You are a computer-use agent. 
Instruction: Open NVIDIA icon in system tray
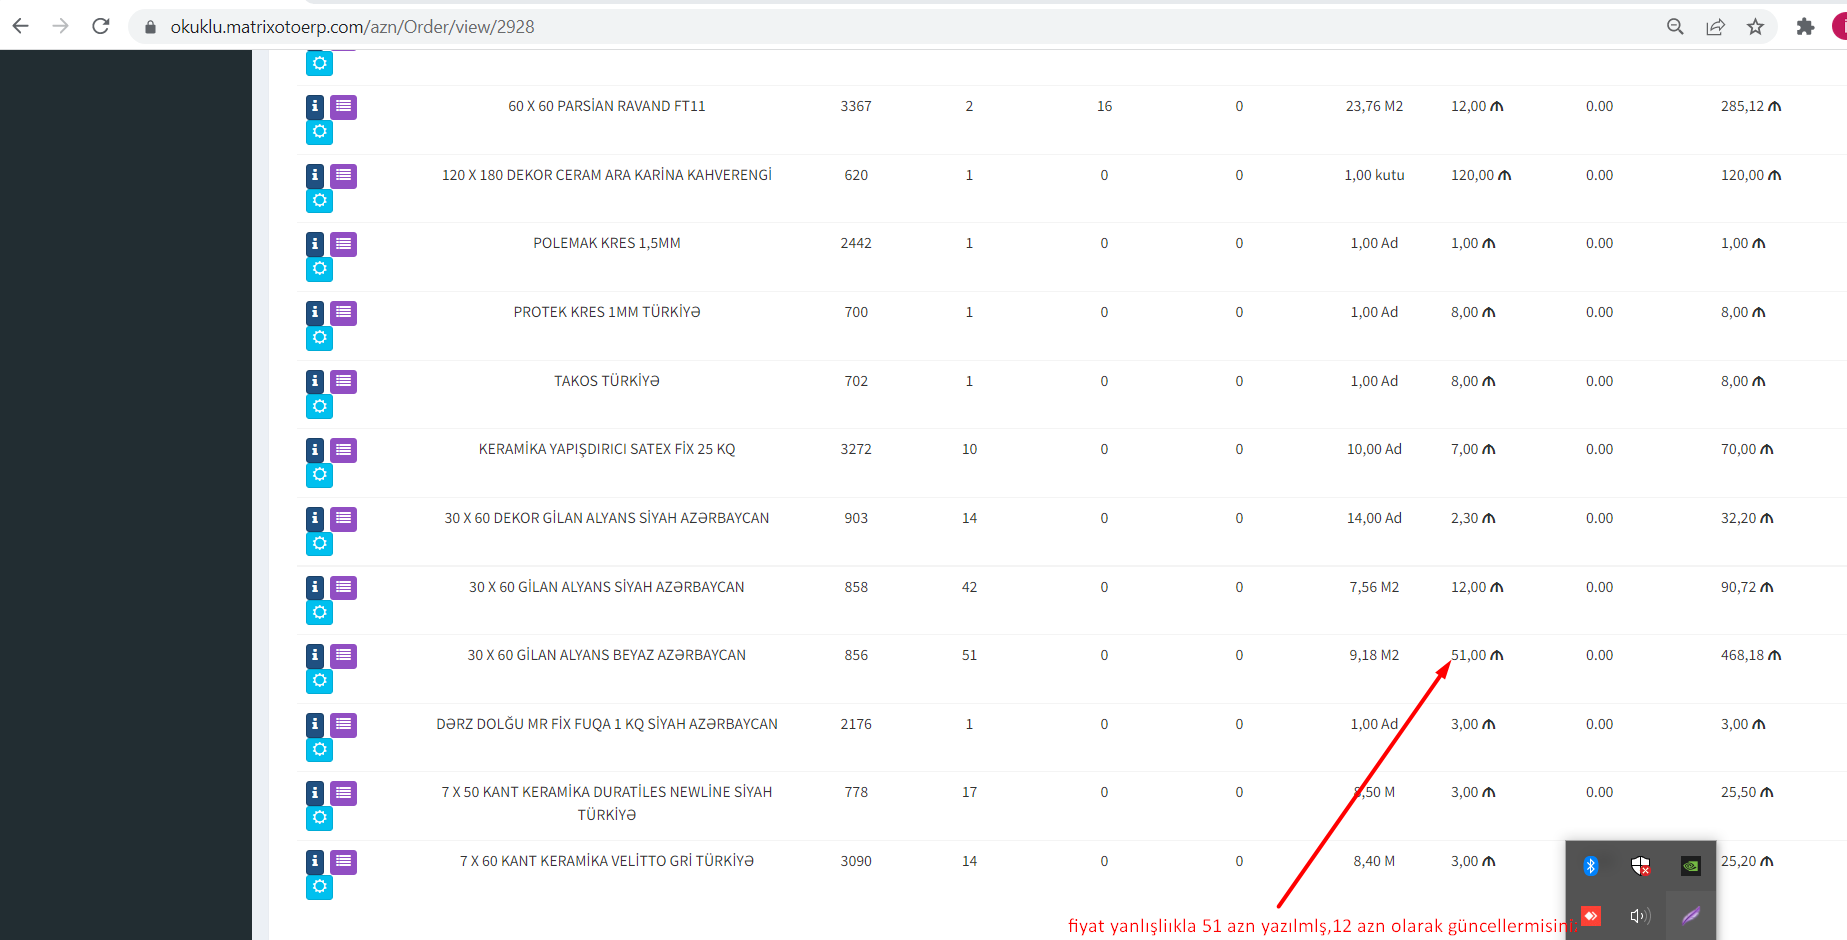click(1690, 866)
